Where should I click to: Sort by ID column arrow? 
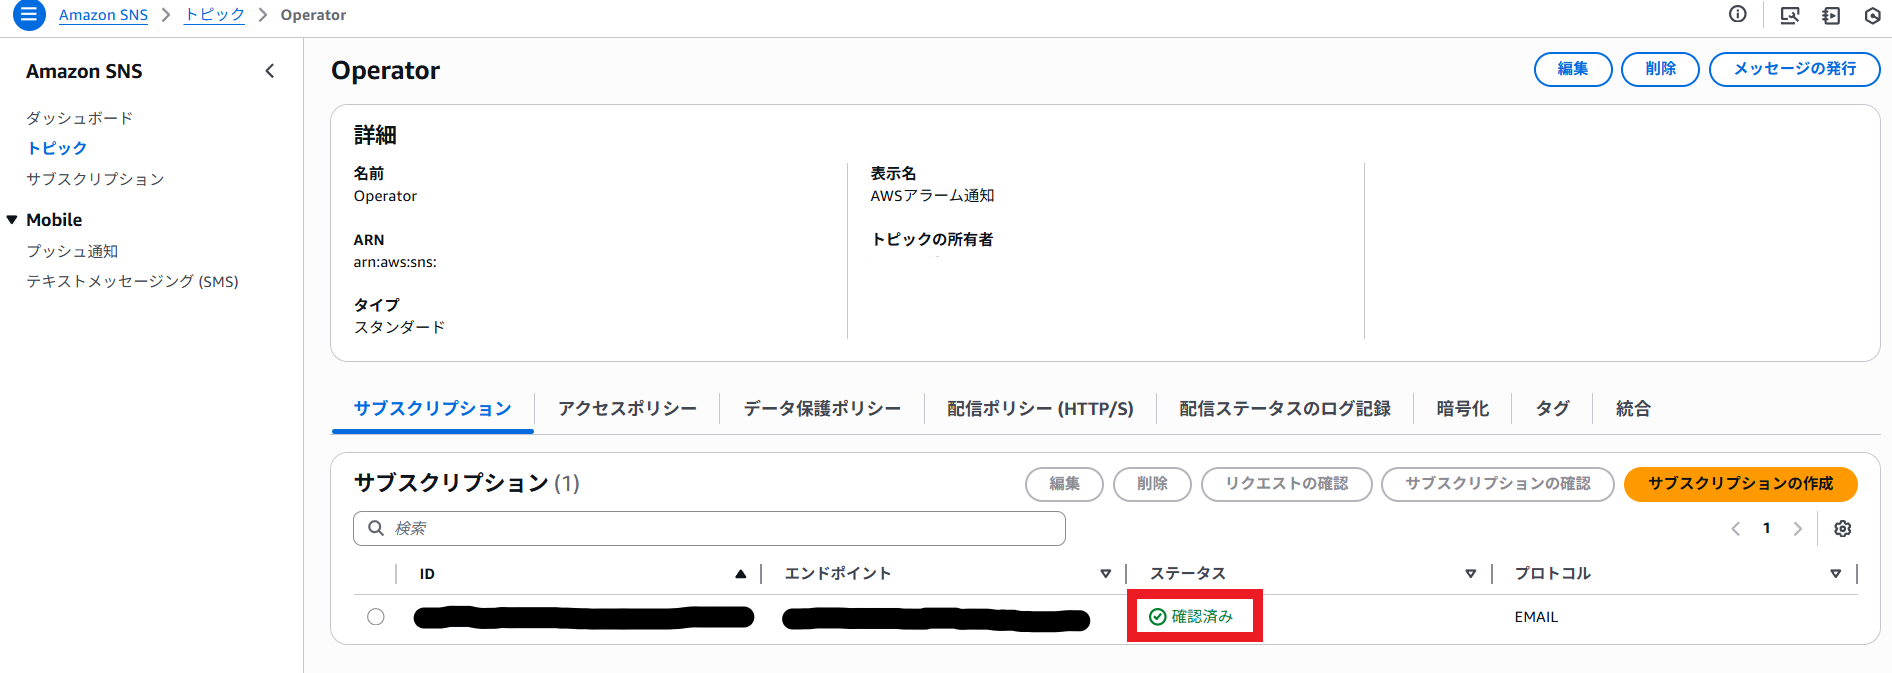740,574
